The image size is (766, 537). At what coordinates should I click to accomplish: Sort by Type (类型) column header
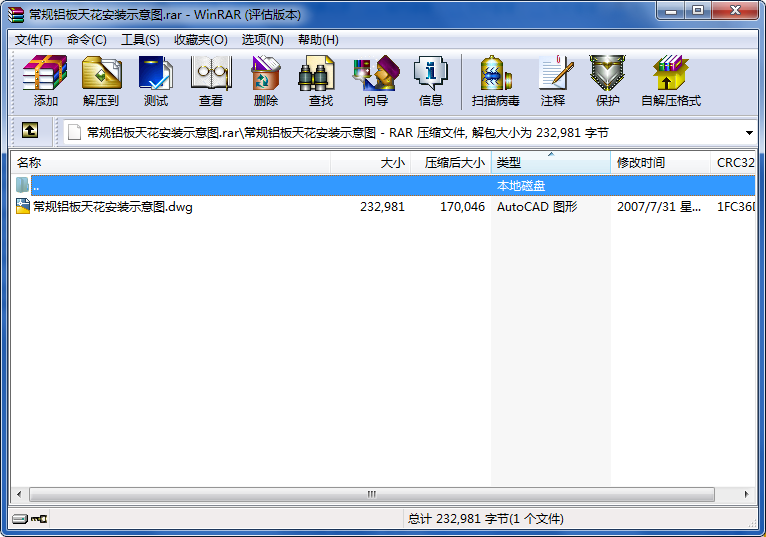click(x=551, y=163)
